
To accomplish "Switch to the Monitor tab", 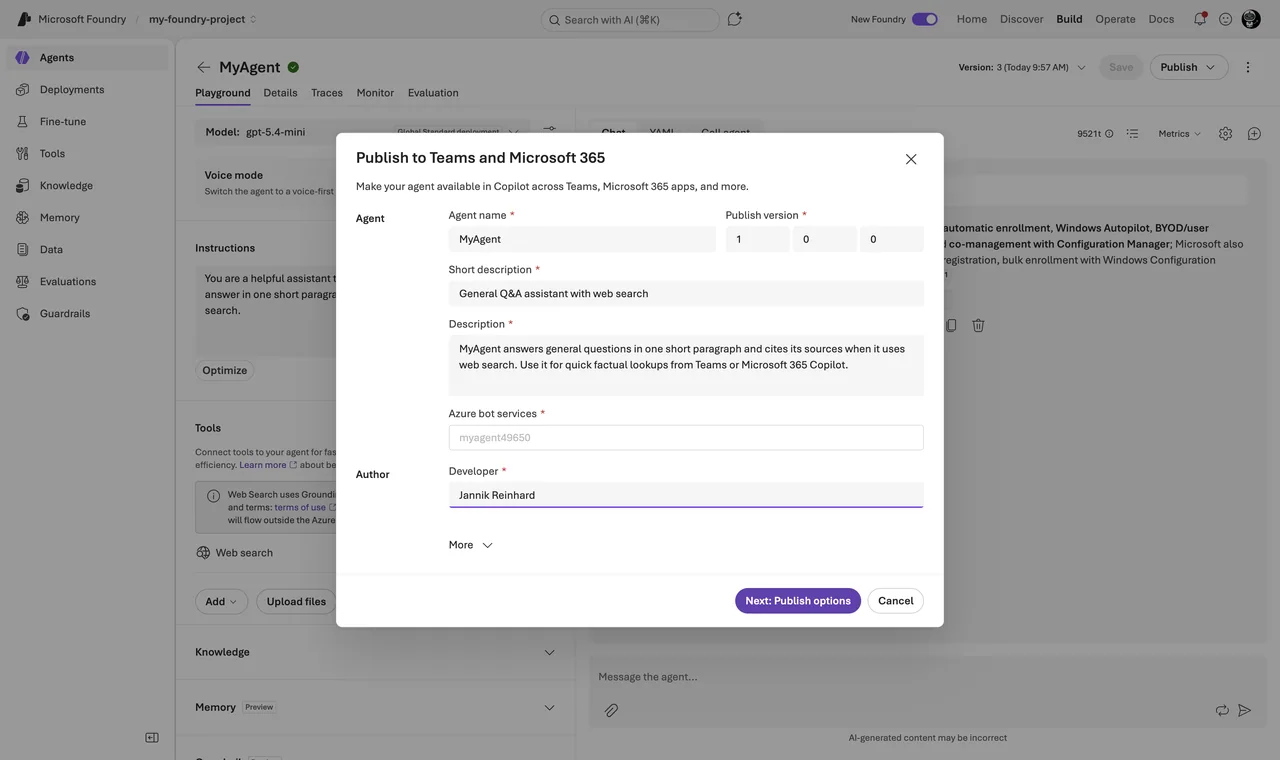I will click(x=375, y=93).
